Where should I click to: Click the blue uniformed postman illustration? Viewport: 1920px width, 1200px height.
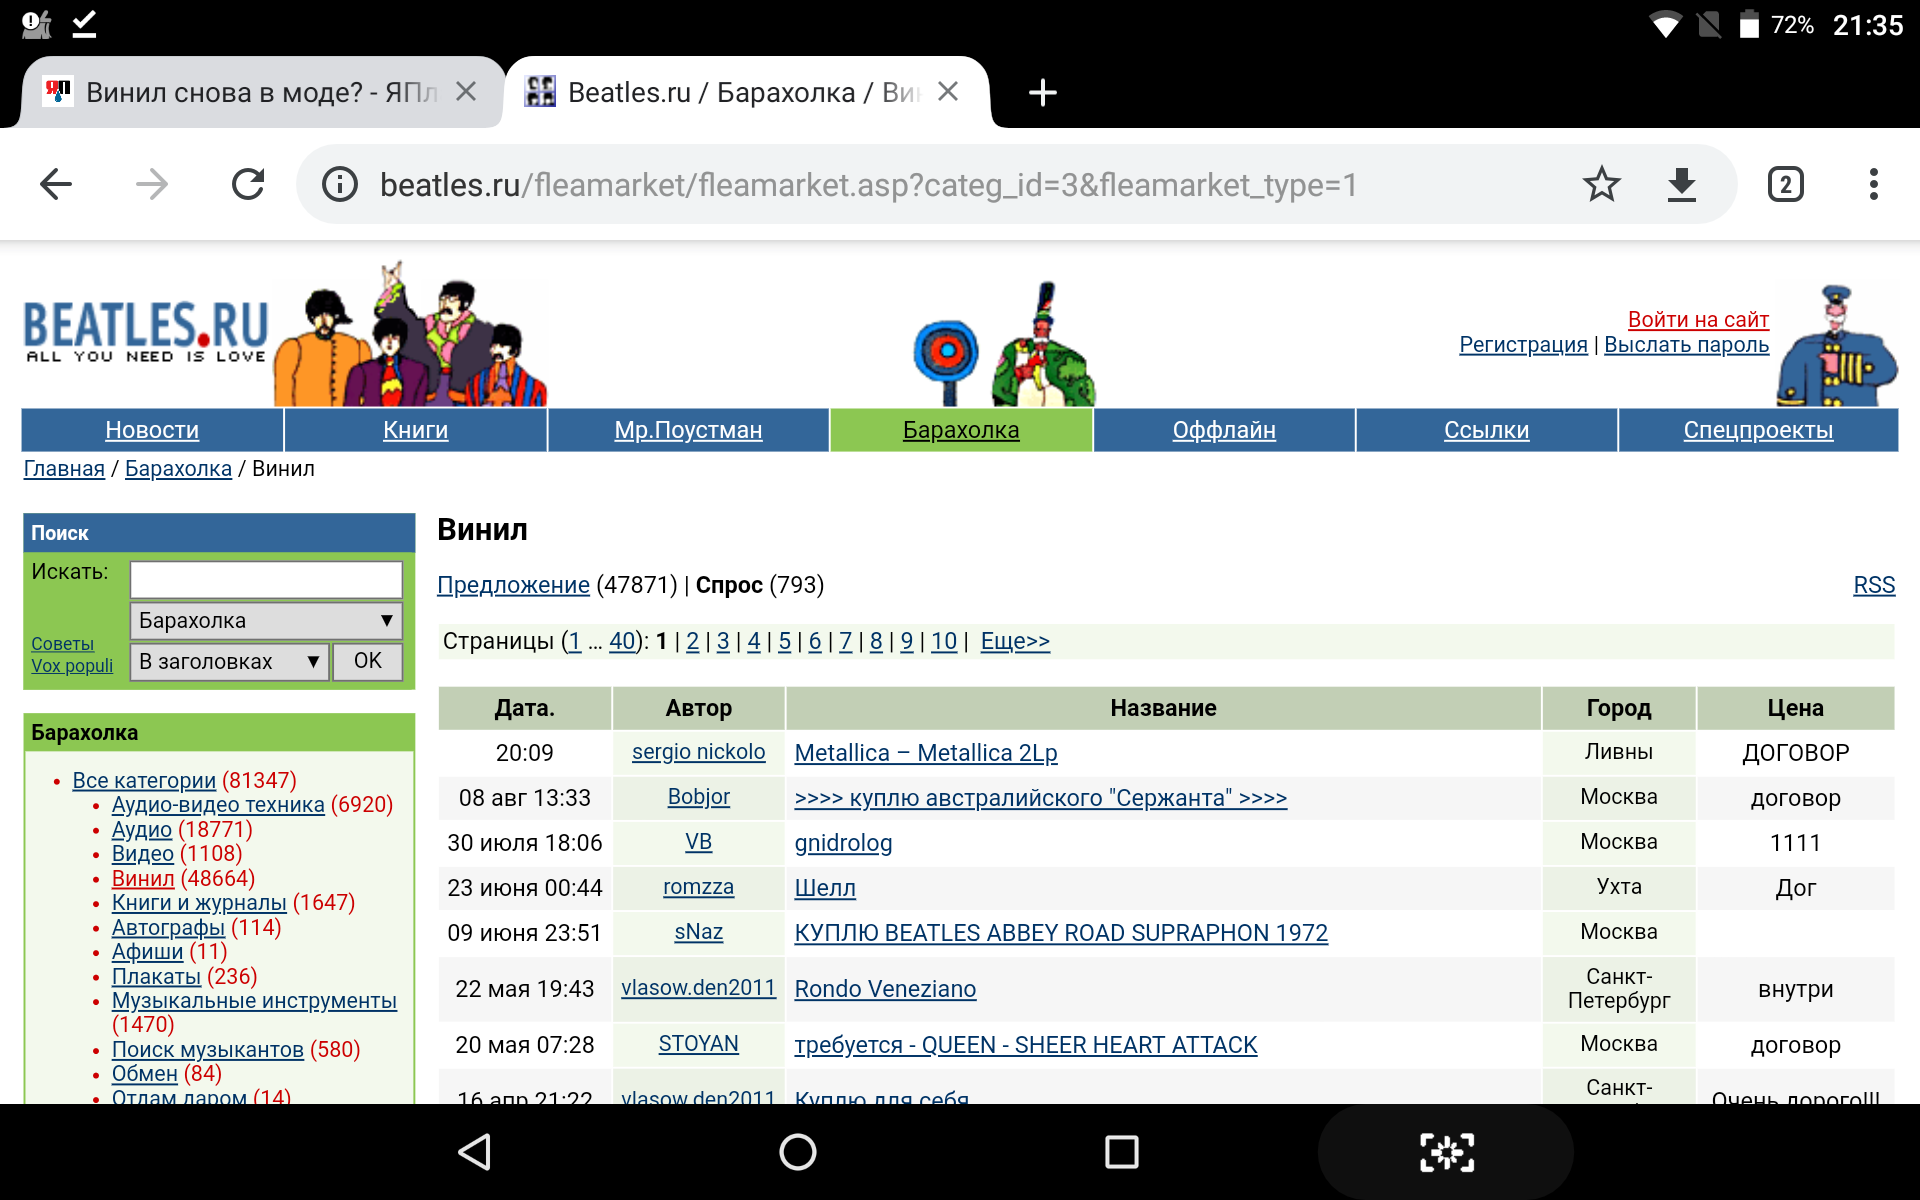(1837, 346)
